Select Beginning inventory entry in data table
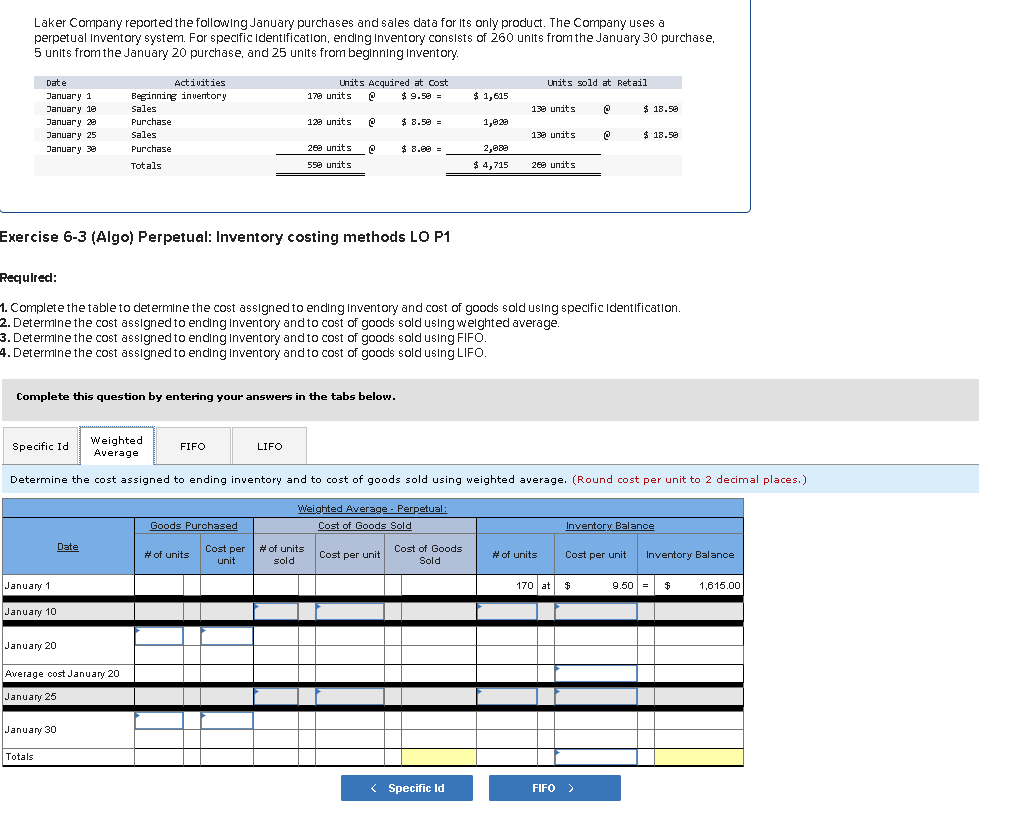This screenshot has width=1014, height=813. 178,96
